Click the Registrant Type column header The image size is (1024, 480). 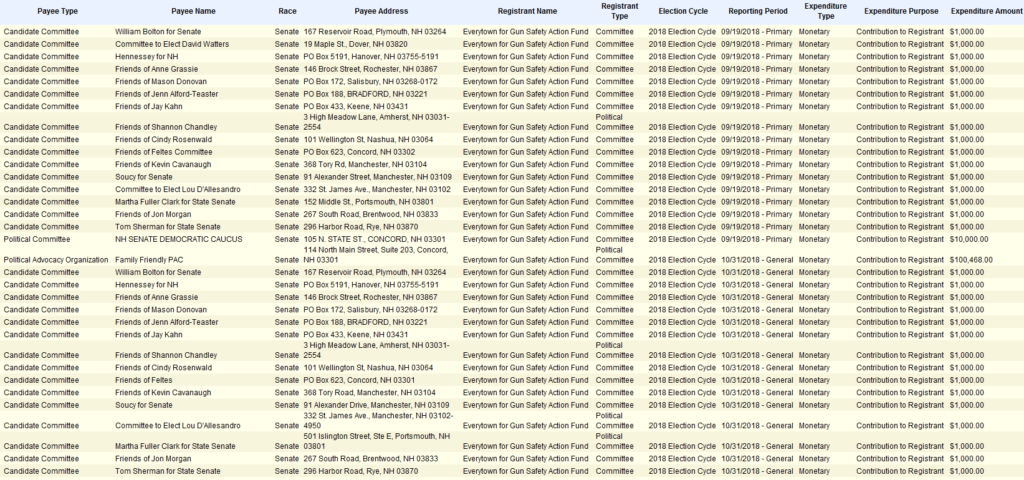[620, 11]
